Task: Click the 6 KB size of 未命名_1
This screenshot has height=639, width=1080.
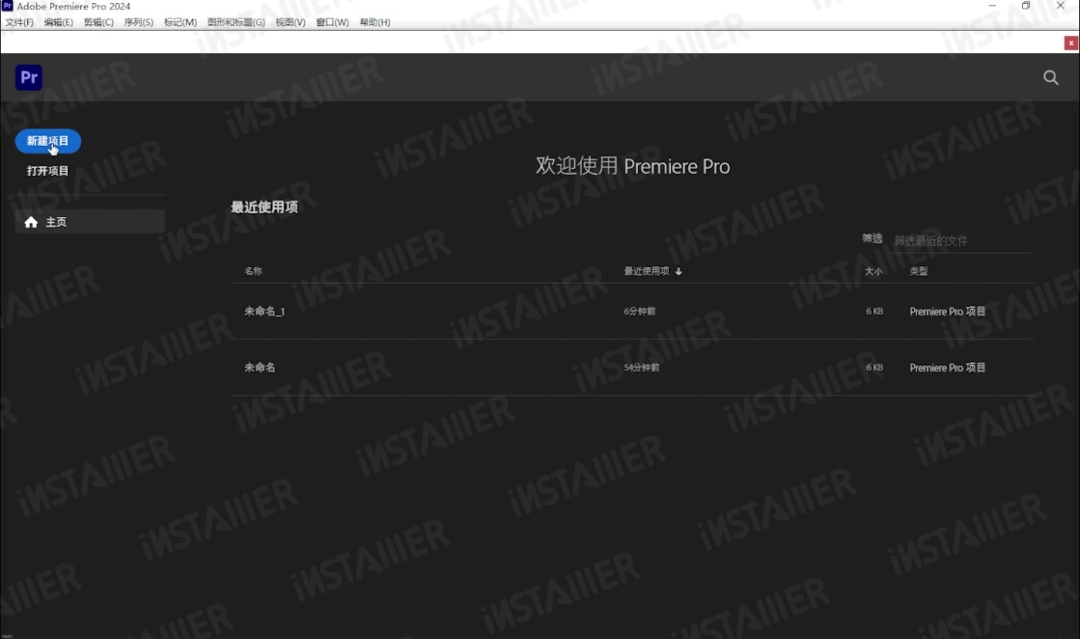Action: point(874,311)
